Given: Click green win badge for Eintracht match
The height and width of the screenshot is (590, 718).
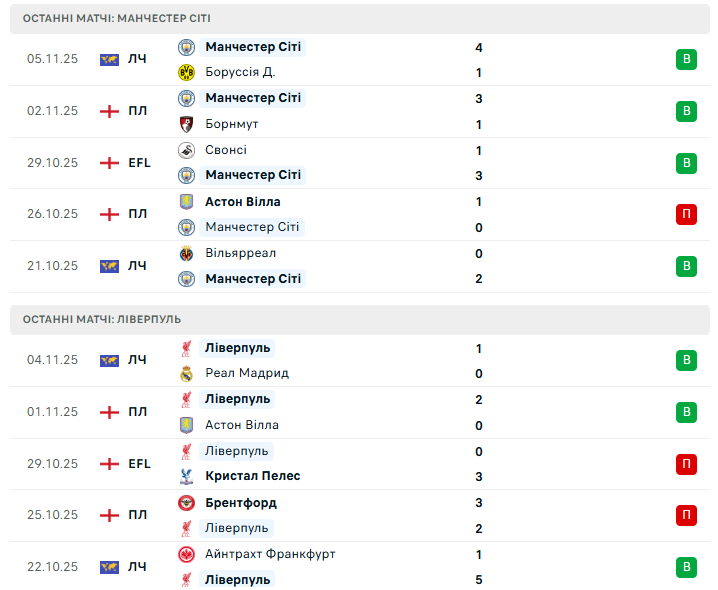Looking at the screenshot, I should 686,567.
